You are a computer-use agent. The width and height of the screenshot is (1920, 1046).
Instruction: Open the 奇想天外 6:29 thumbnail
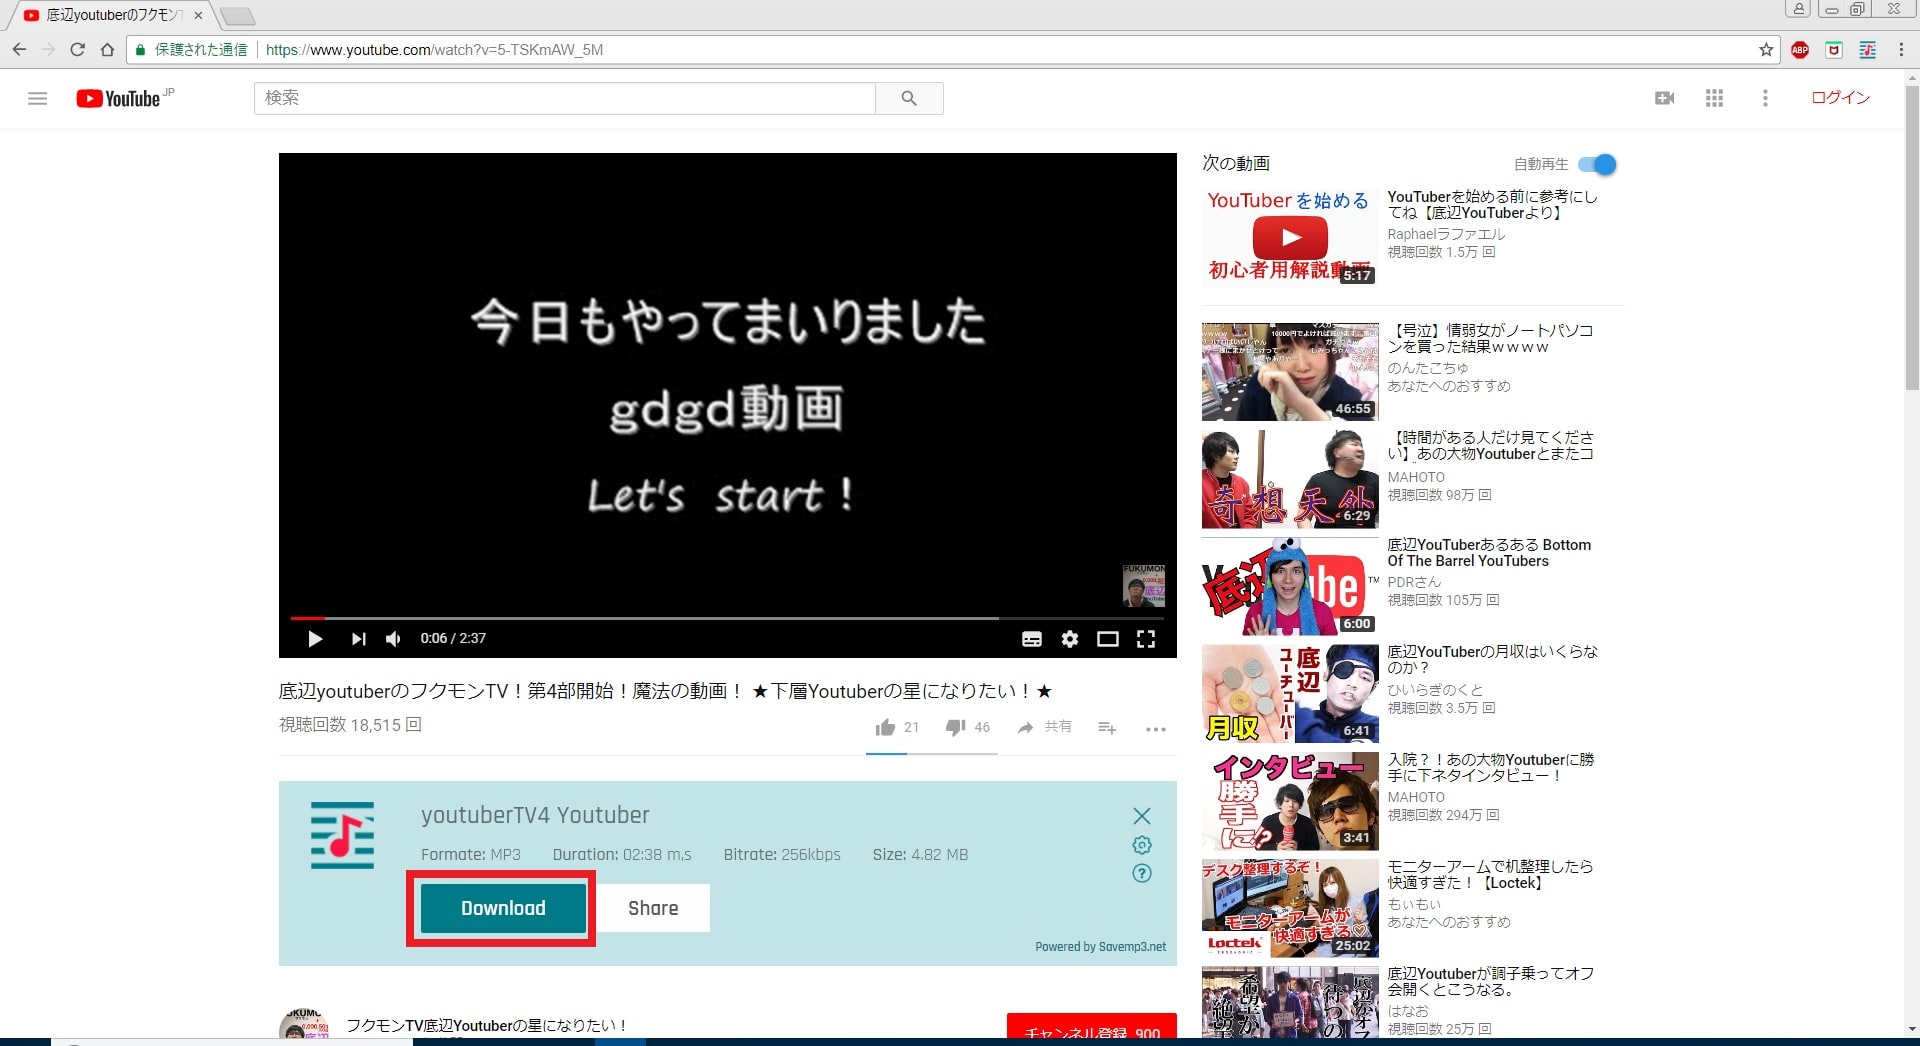coord(1290,479)
